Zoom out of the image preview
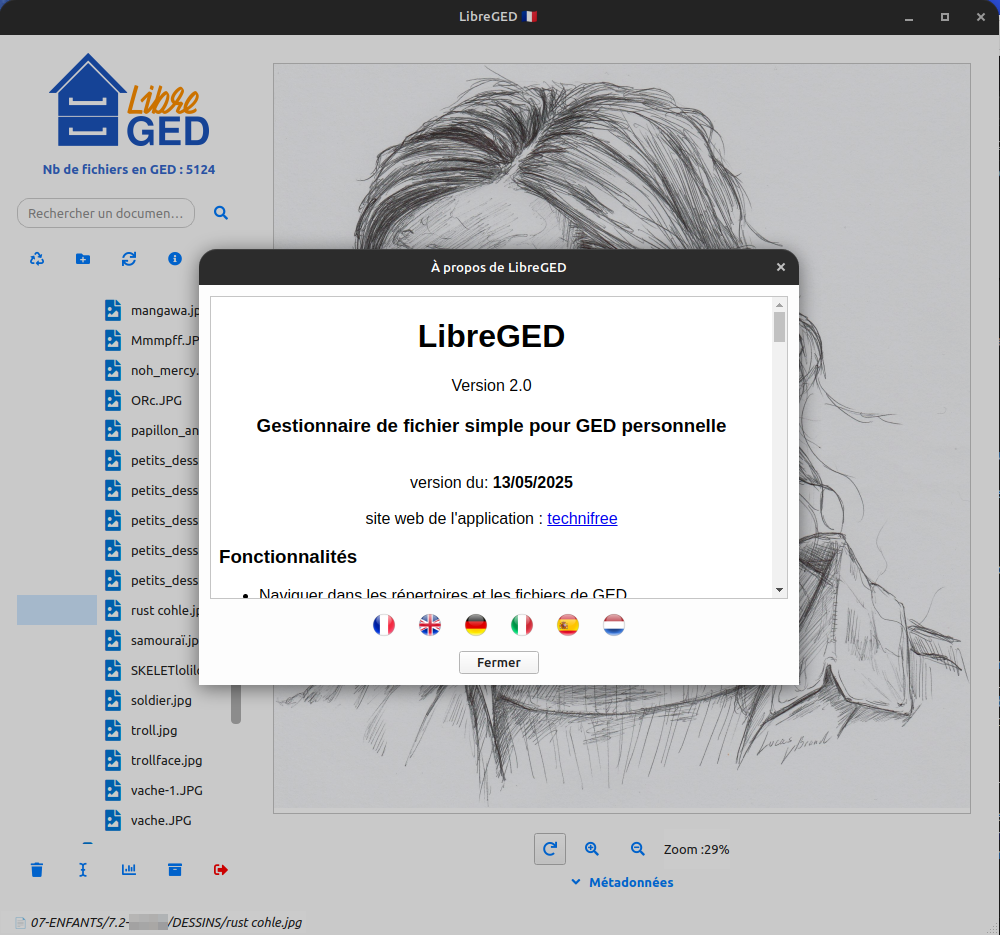Screen dimensions: 1000x935 pos(638,849)
